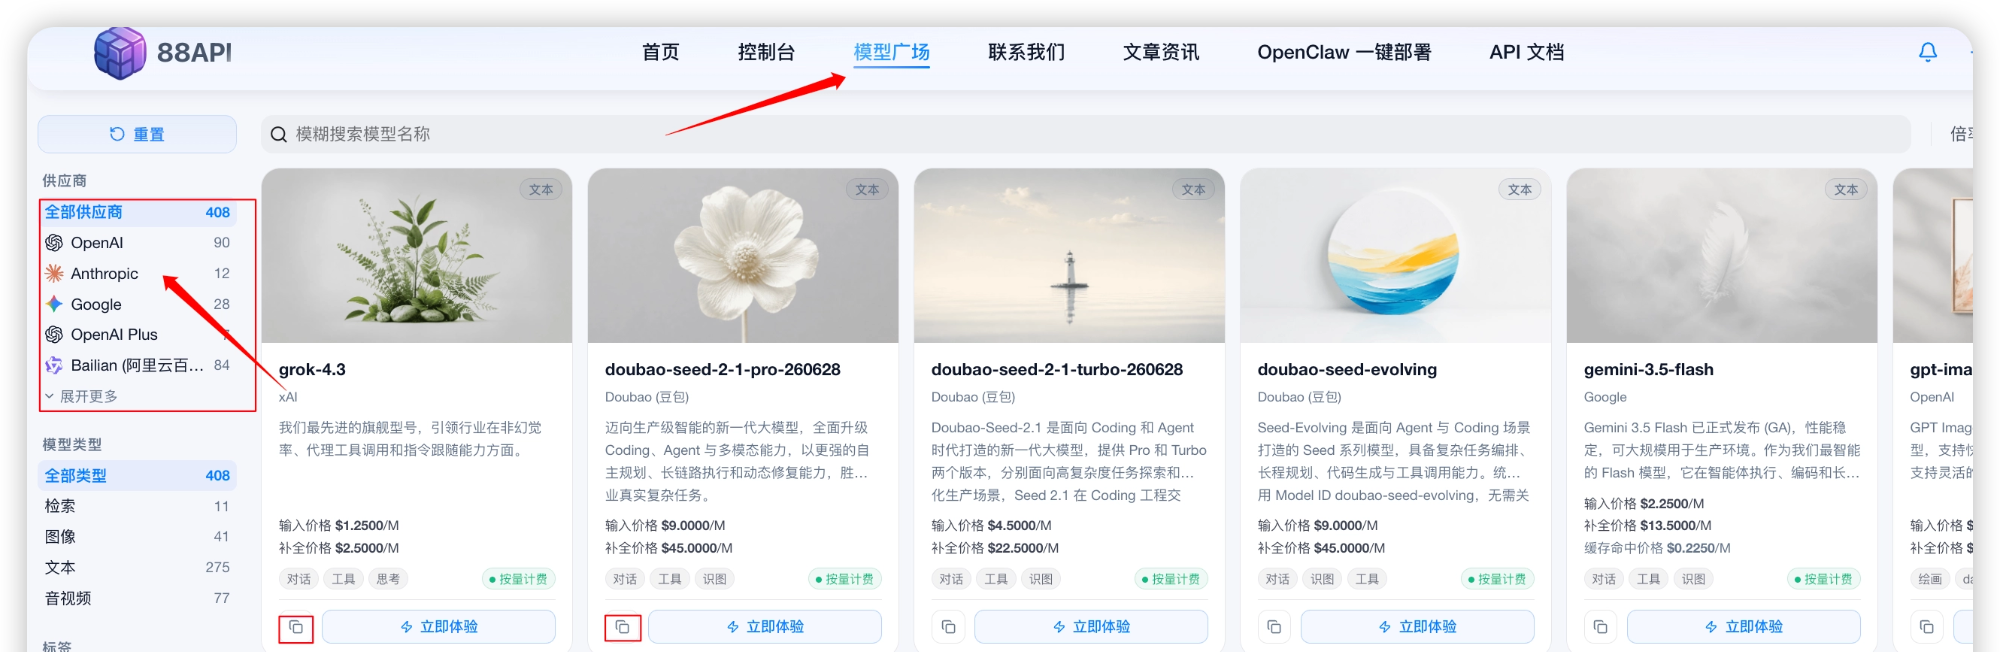Open the 控制台 tab
The height and width of the screenshot is (652, 2000).
[766, 52]
